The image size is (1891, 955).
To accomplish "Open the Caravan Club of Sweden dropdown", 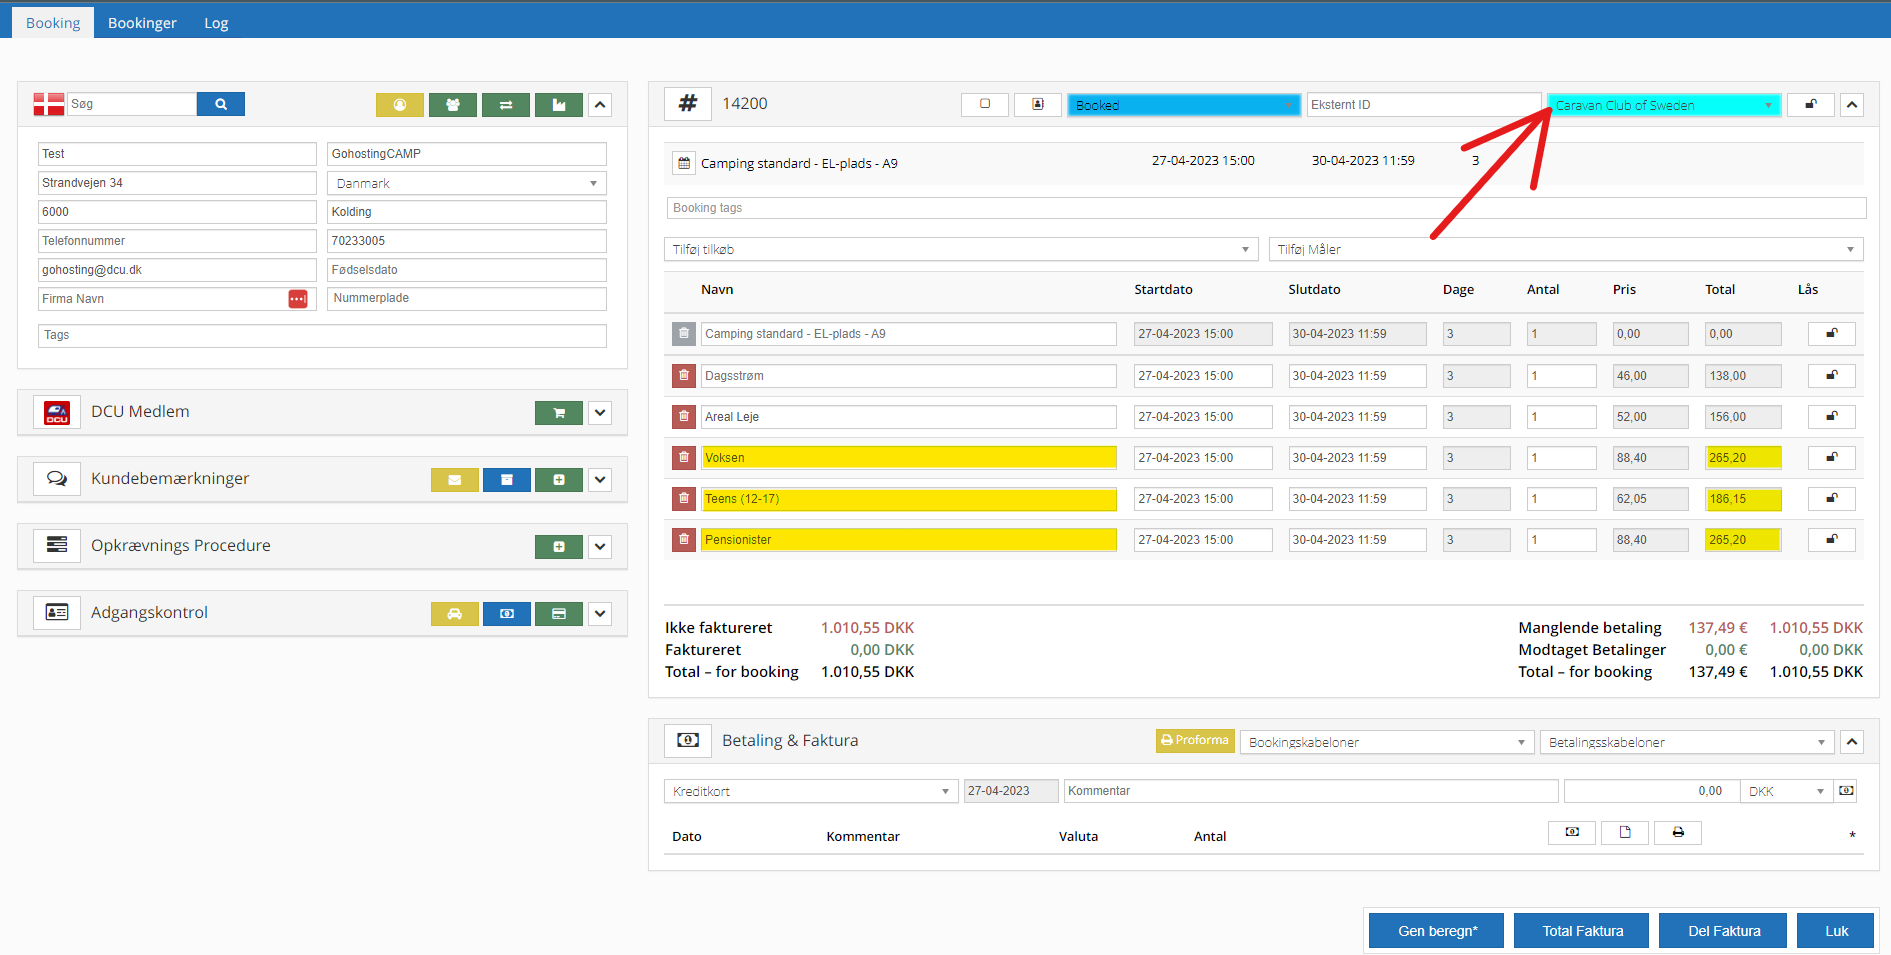I will tap(1664, 105).
